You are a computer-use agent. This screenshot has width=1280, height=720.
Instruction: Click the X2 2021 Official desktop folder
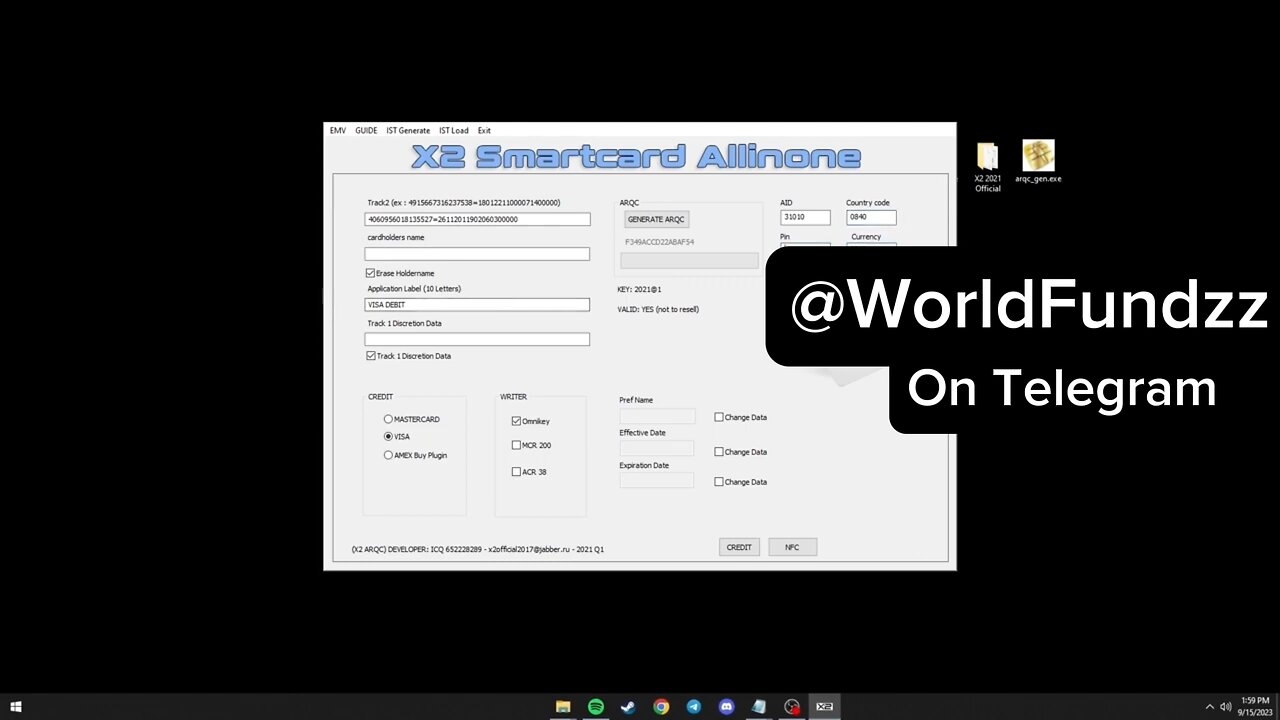click(988, 167)
